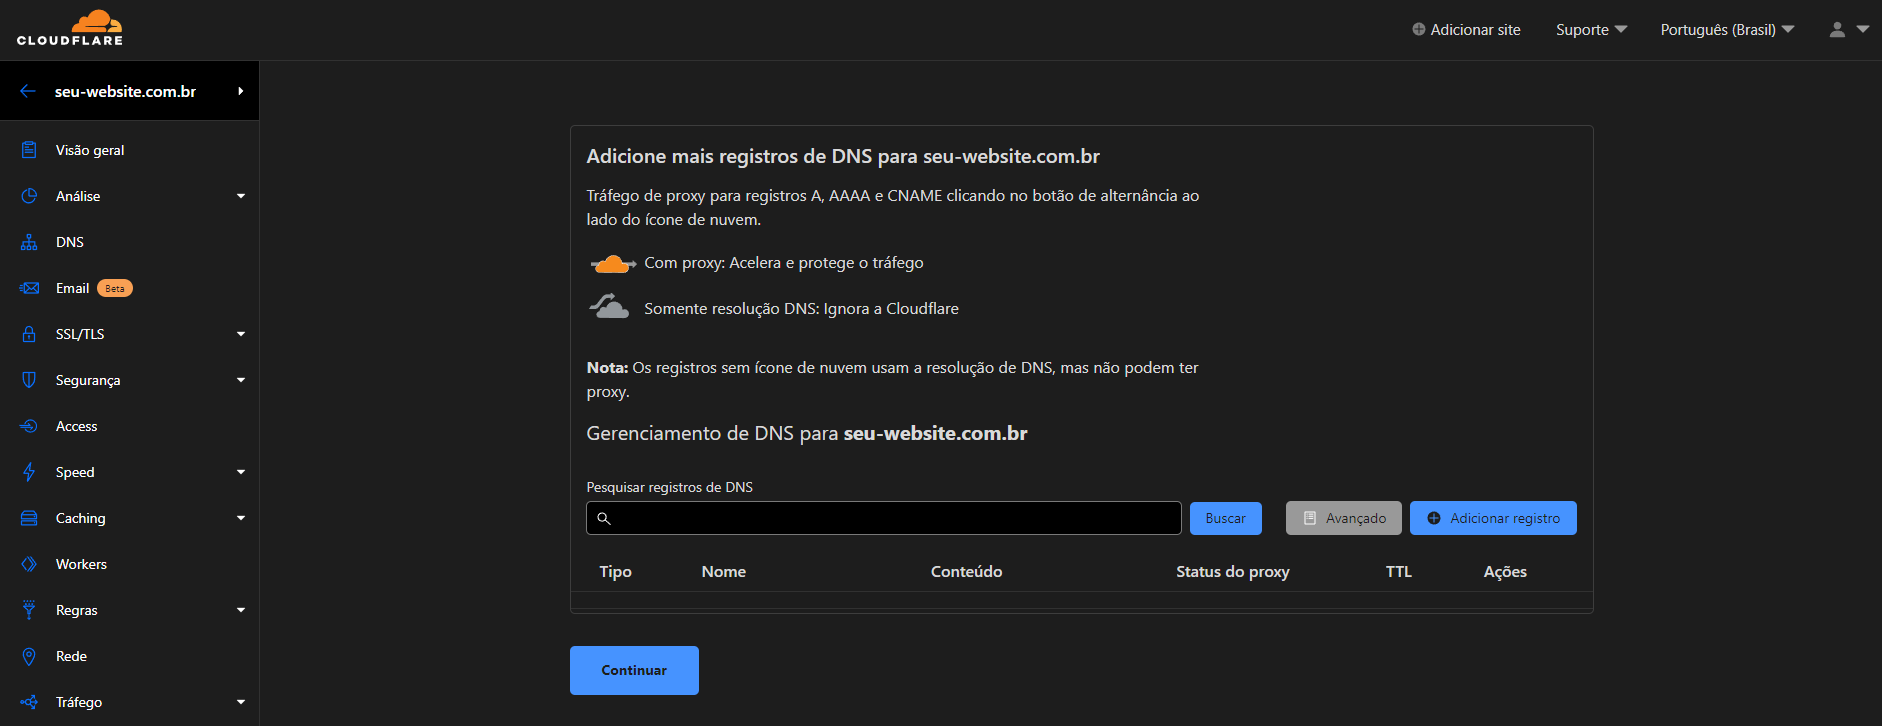Click the Pesquisar registros de DNS field
The image size is (1882, 726).
point(883,518)
